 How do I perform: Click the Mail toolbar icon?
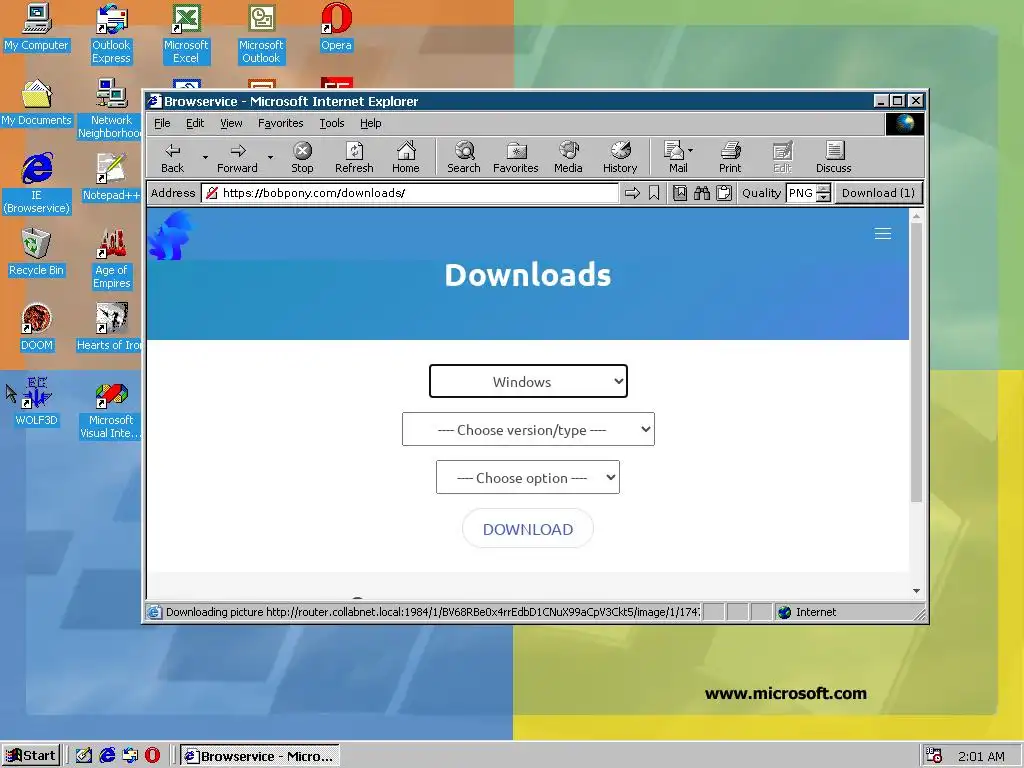[674, 157]
